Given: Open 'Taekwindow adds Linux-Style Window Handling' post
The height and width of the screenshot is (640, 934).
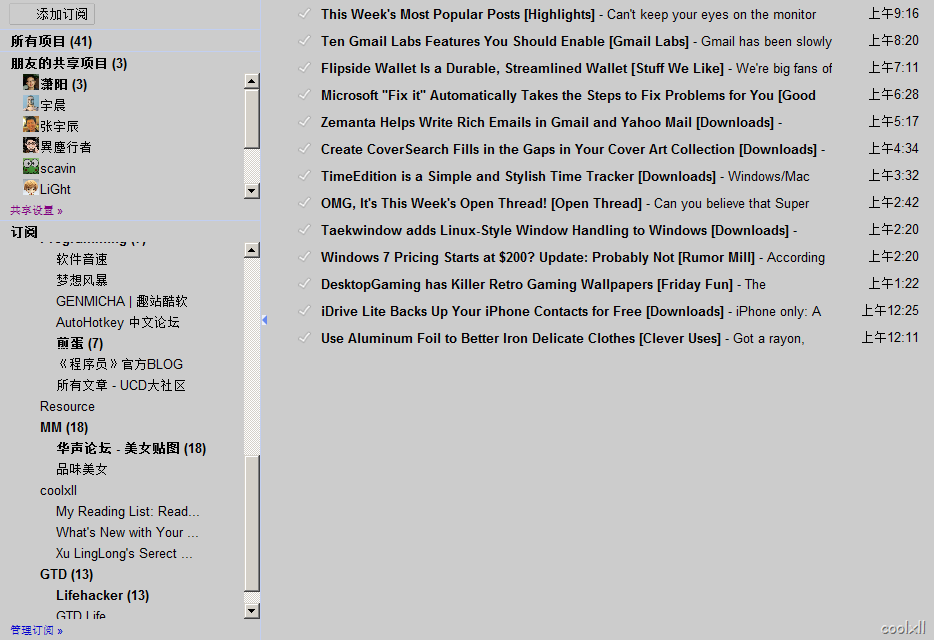Looking at the screenshot, I should pyautogui.click(x=555, y=230).
